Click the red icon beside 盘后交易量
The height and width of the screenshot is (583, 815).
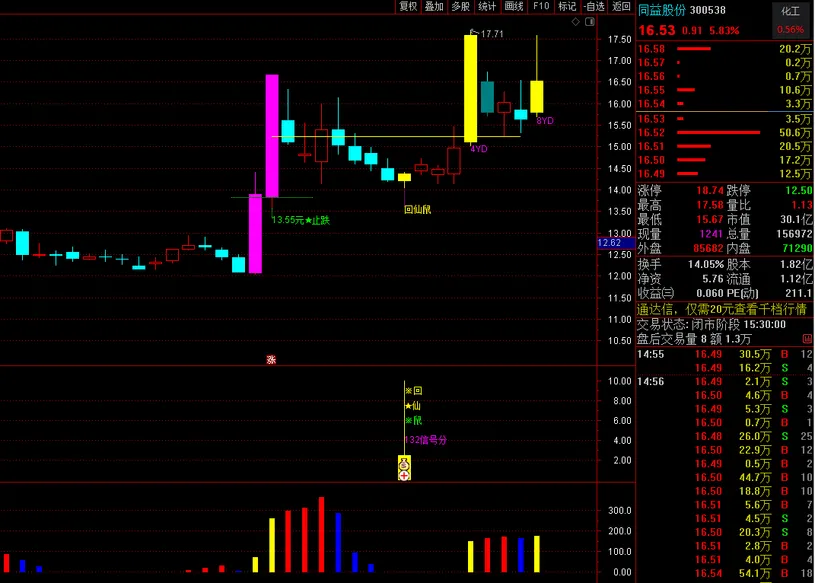point(808,339)
